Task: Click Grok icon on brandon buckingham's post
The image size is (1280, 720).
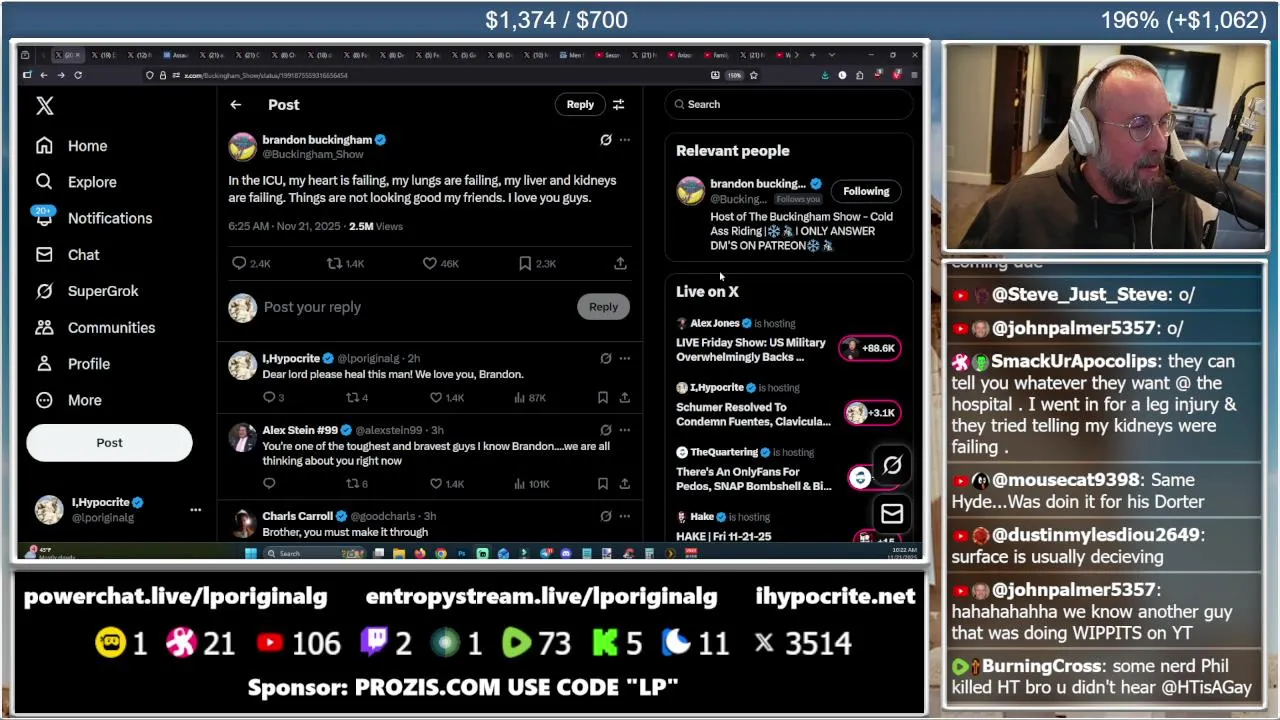Action: coord(606,140)
